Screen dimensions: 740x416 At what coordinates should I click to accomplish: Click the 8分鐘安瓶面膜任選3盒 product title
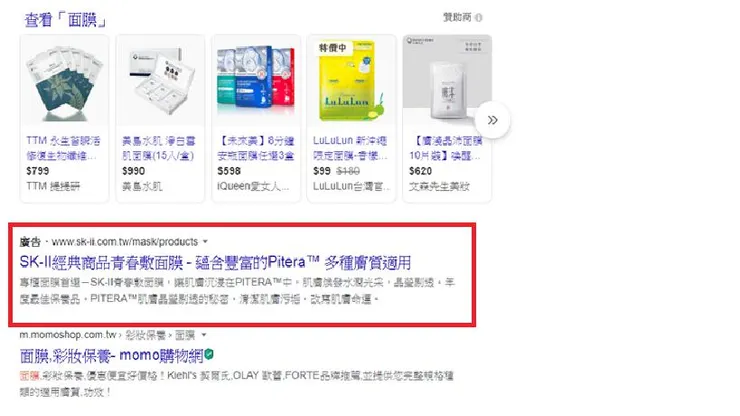[256, 148]
